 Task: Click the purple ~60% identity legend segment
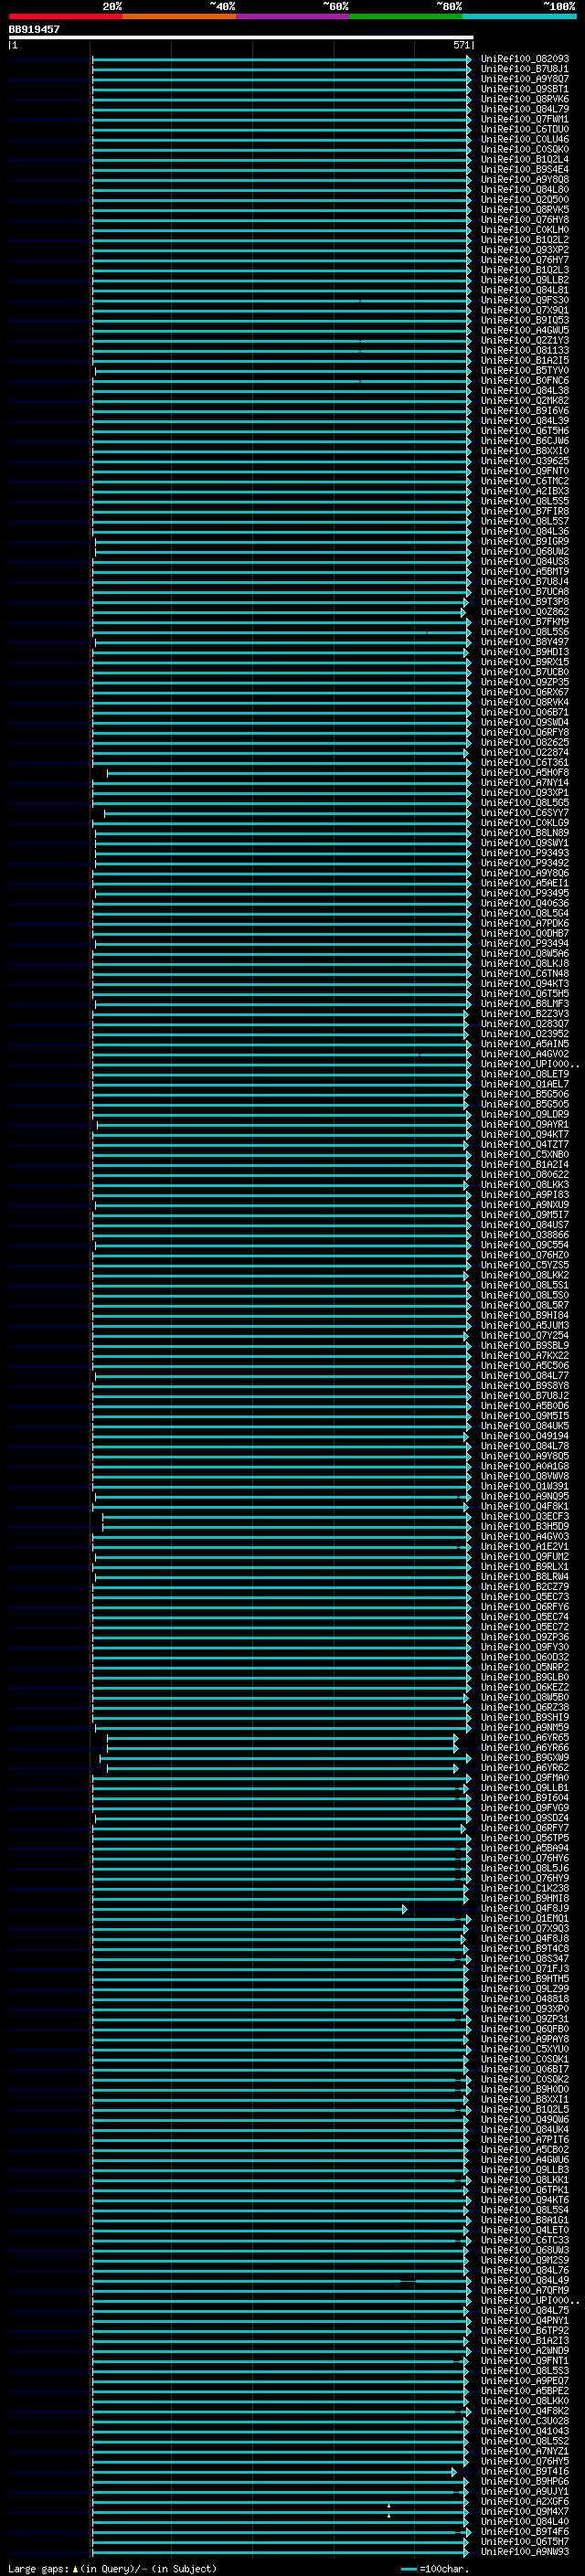pyautogui.click(x=292, y=16)
